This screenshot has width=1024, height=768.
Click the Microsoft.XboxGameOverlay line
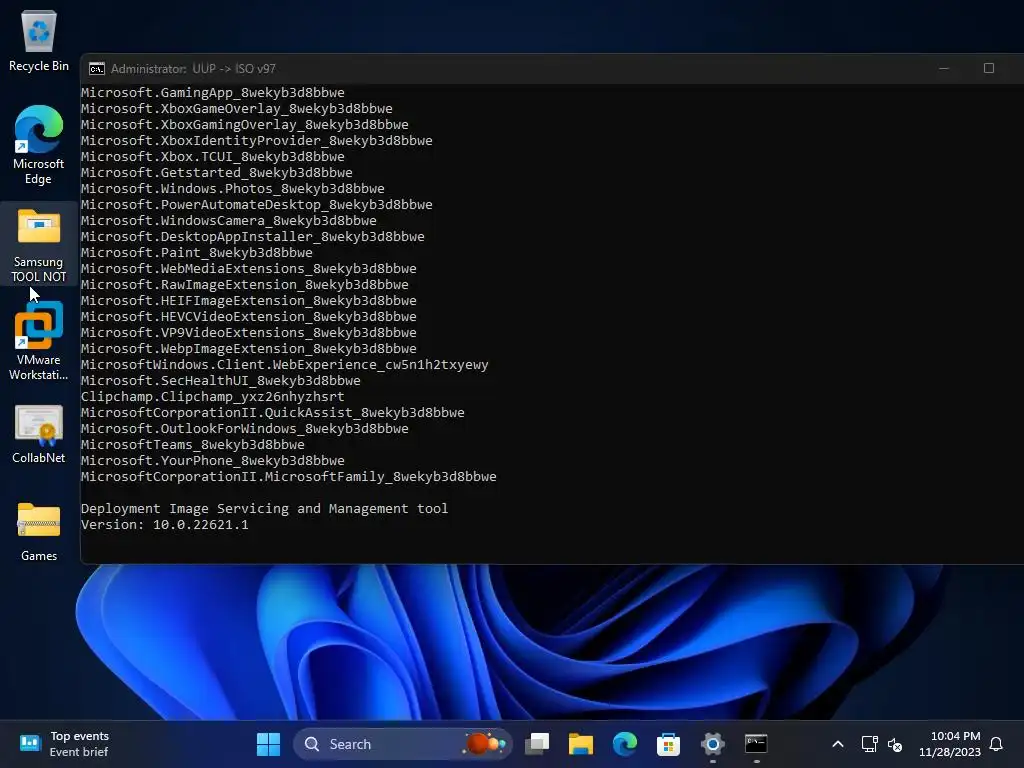tap(237, 108)
